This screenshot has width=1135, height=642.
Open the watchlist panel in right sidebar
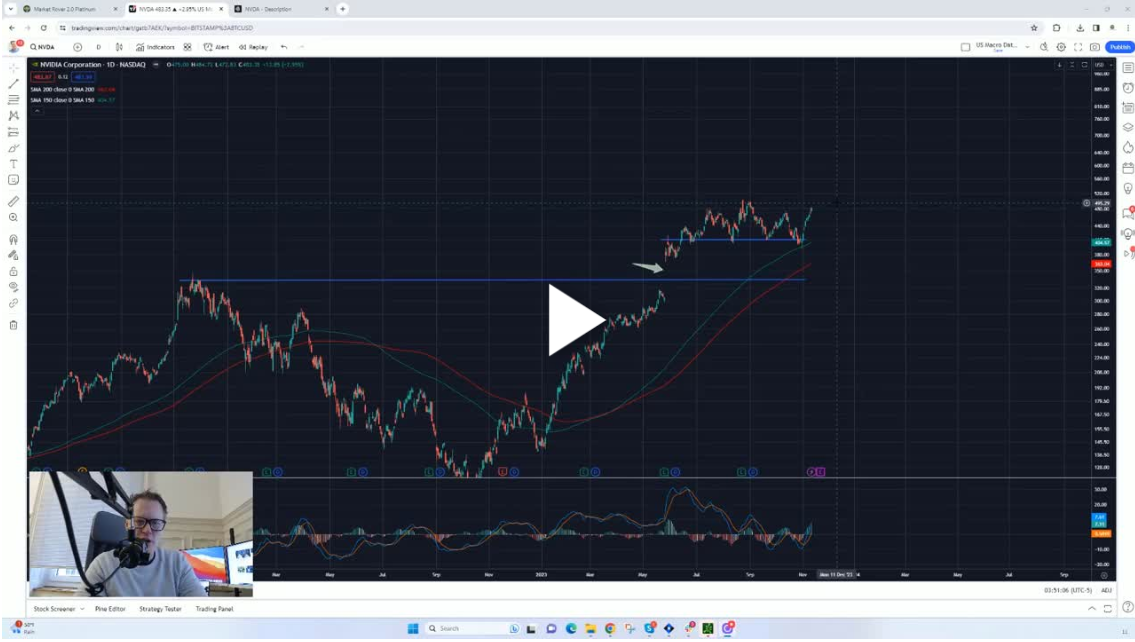pos(1127,67)
